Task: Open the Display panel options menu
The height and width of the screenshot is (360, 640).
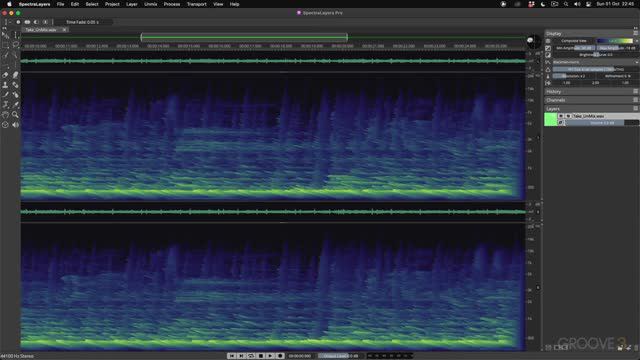Action: click(x=636, y=33)
